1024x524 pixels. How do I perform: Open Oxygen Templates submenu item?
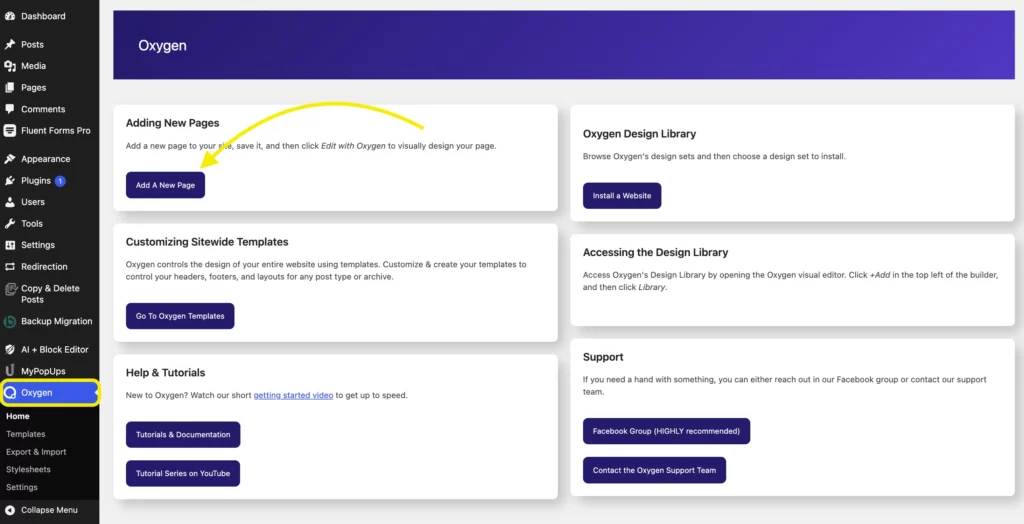25,434
